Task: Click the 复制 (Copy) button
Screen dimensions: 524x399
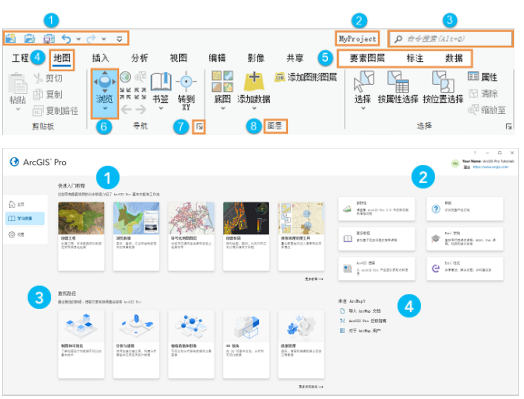Action: (x=48, y=95)
